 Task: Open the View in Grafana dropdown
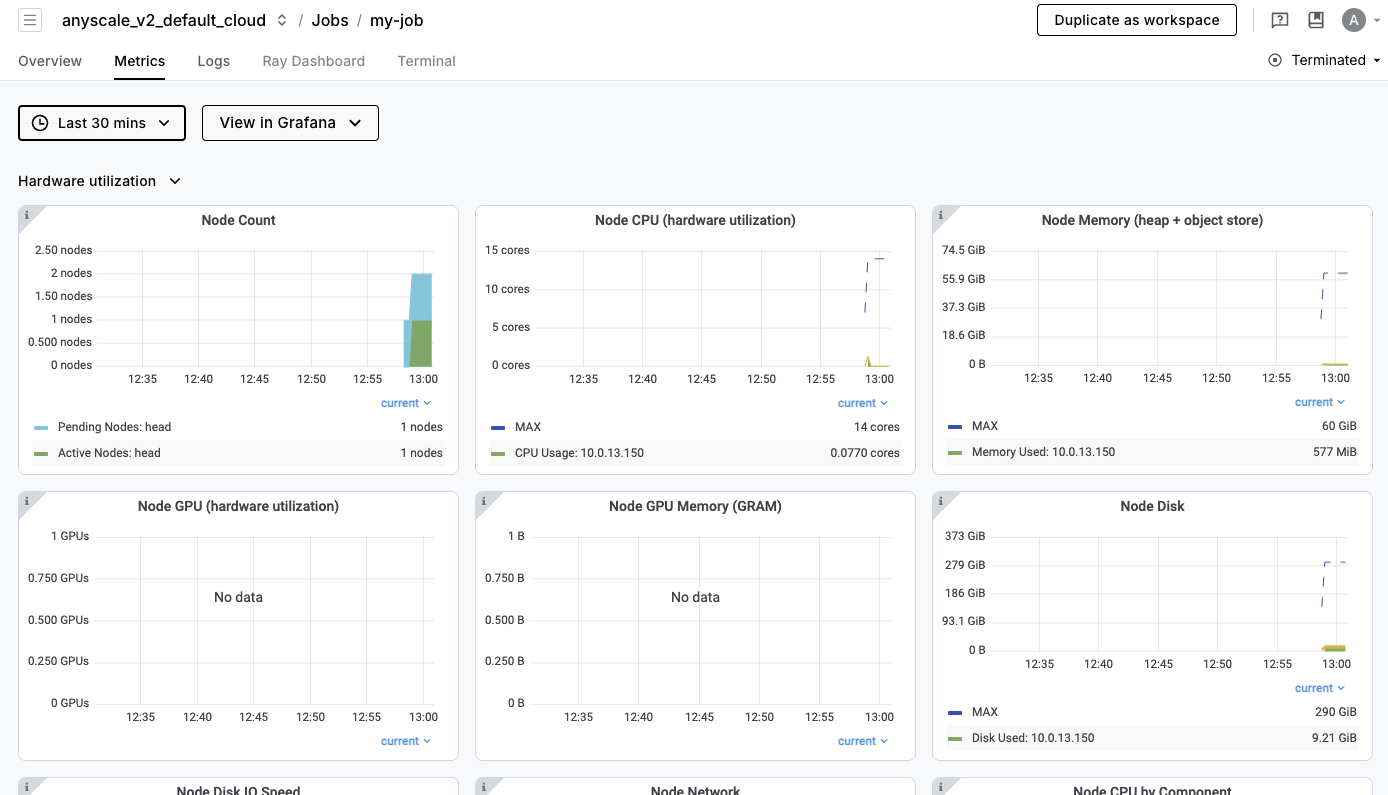point(290,123)
